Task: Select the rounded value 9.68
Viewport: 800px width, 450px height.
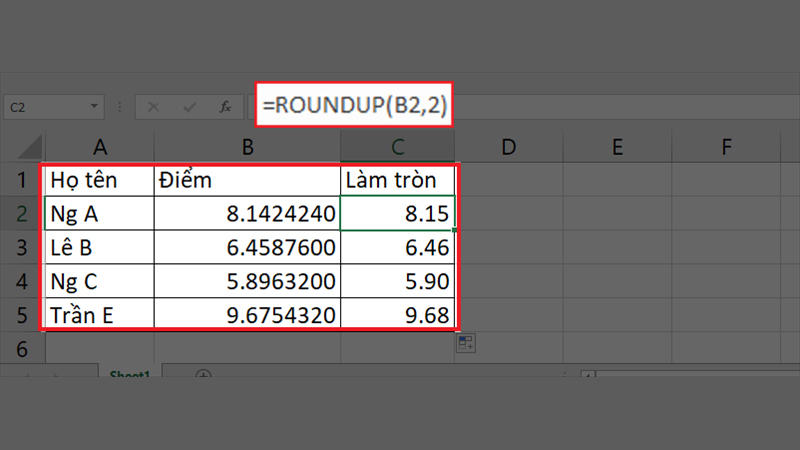Action: tap(397, 315)
